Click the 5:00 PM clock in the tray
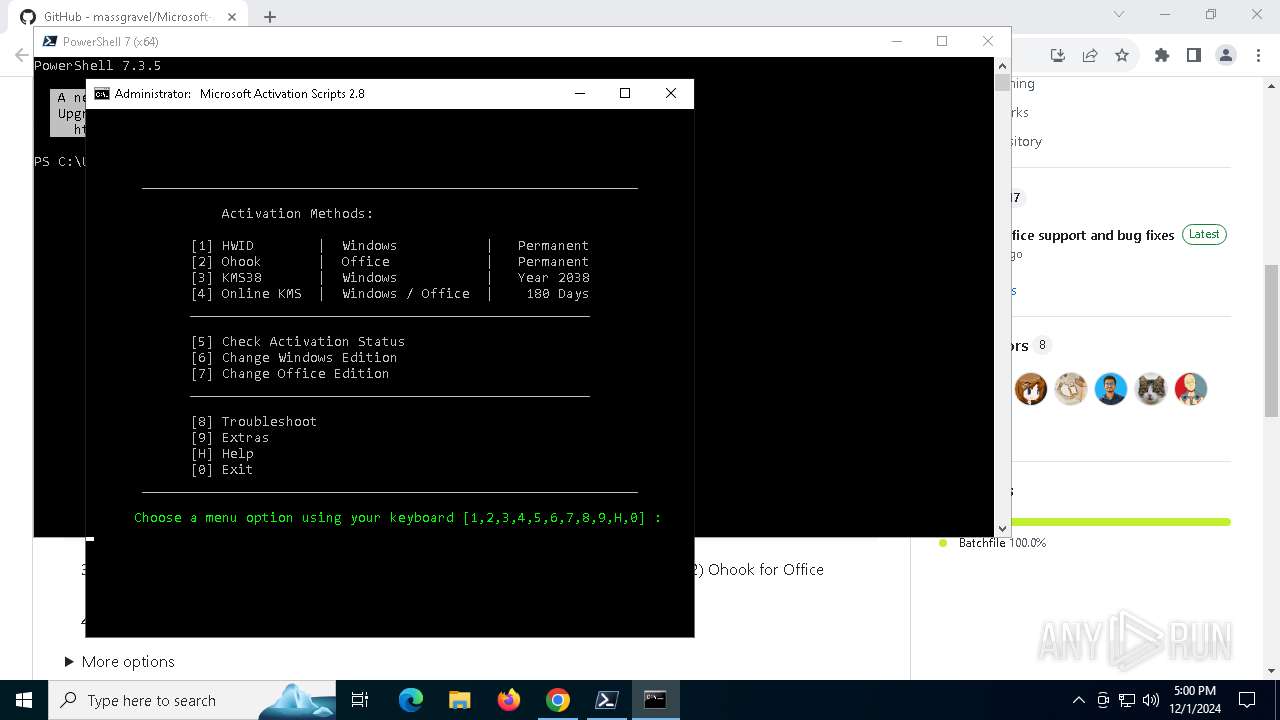1280x720 pixels. pyautogui.click(x=1195, y=691)
